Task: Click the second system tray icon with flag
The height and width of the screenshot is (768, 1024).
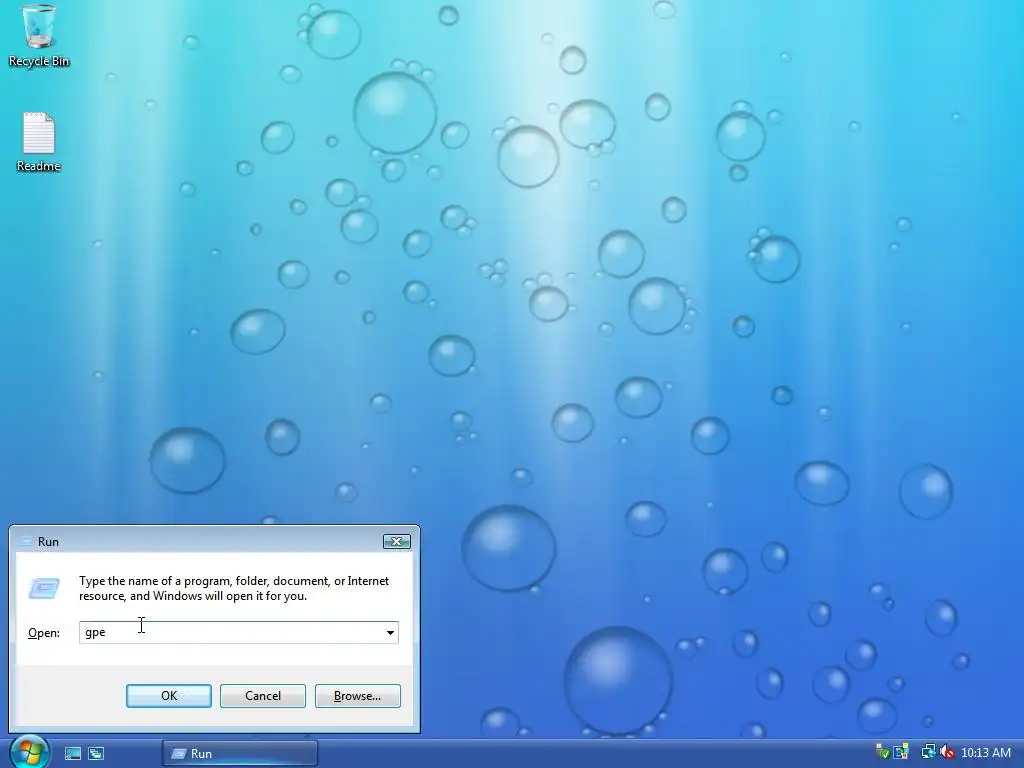Action: (x=901, y=752)
